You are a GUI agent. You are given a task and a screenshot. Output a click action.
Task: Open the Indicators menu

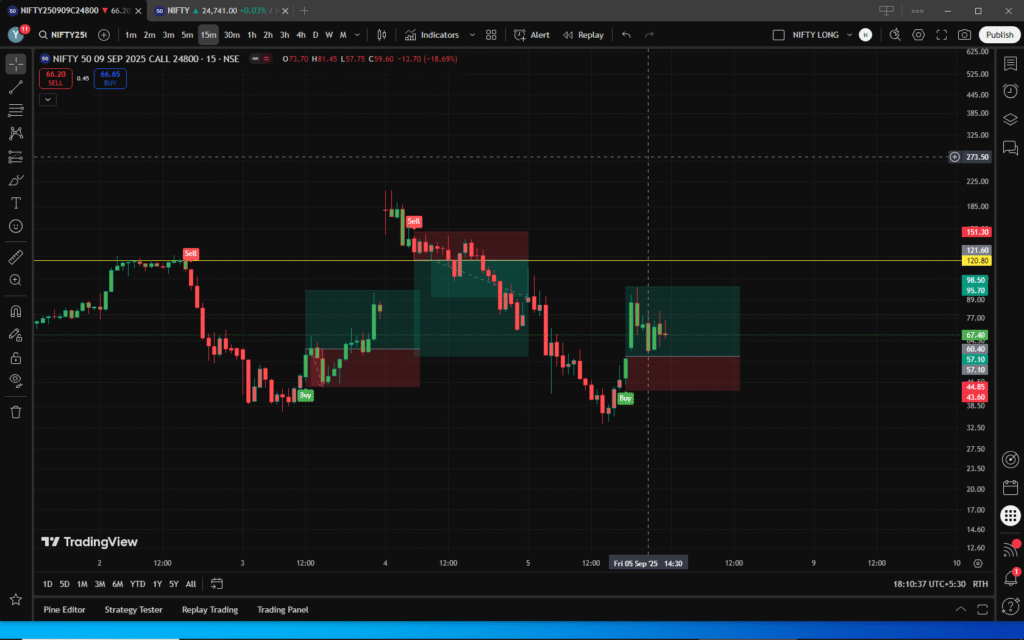point(431,35)
